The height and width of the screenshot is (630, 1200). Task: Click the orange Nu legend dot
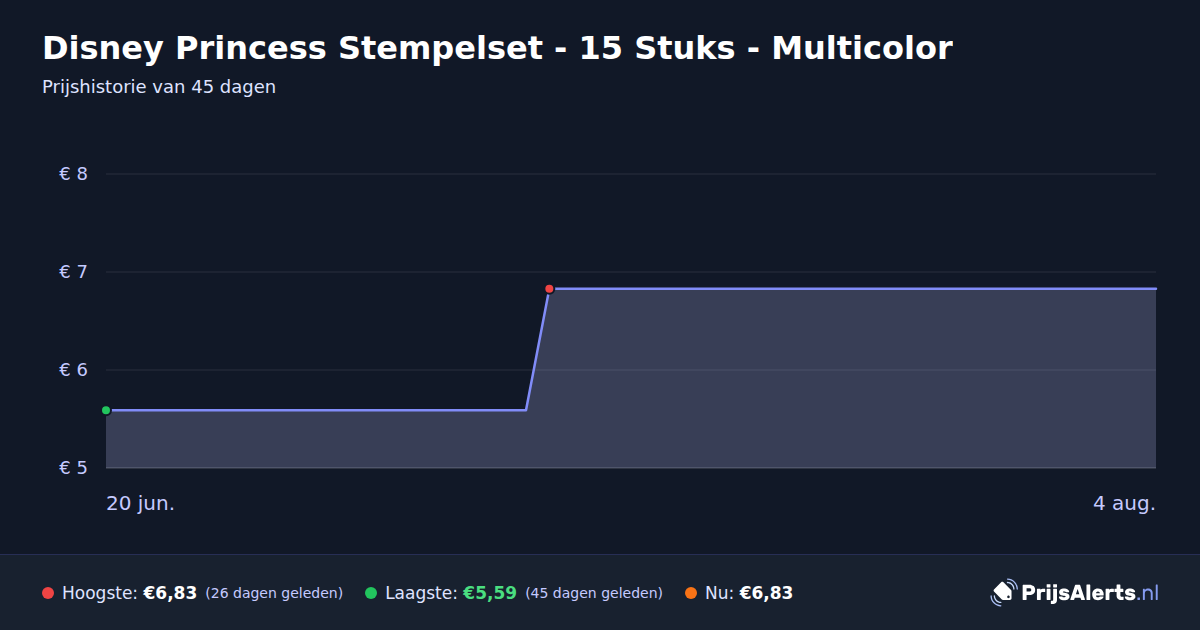pyautogui.click(x=691, y=593)
